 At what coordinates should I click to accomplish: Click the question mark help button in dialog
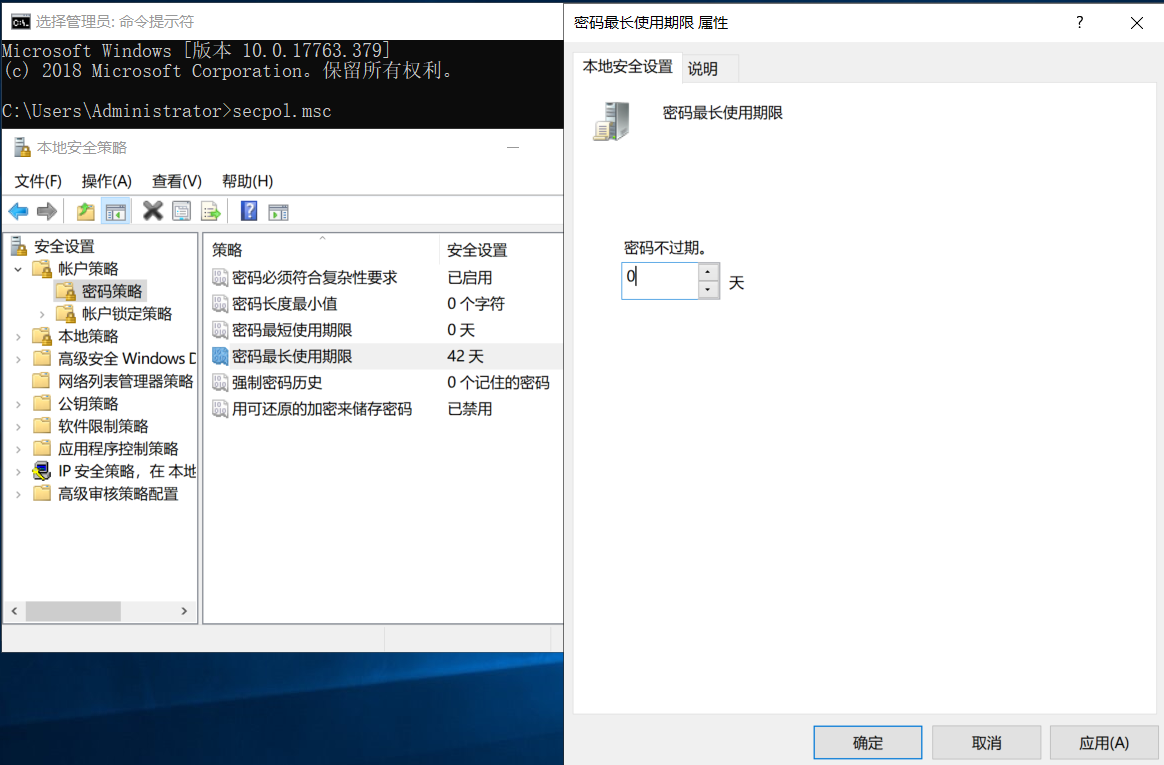tap(1079, 22)
